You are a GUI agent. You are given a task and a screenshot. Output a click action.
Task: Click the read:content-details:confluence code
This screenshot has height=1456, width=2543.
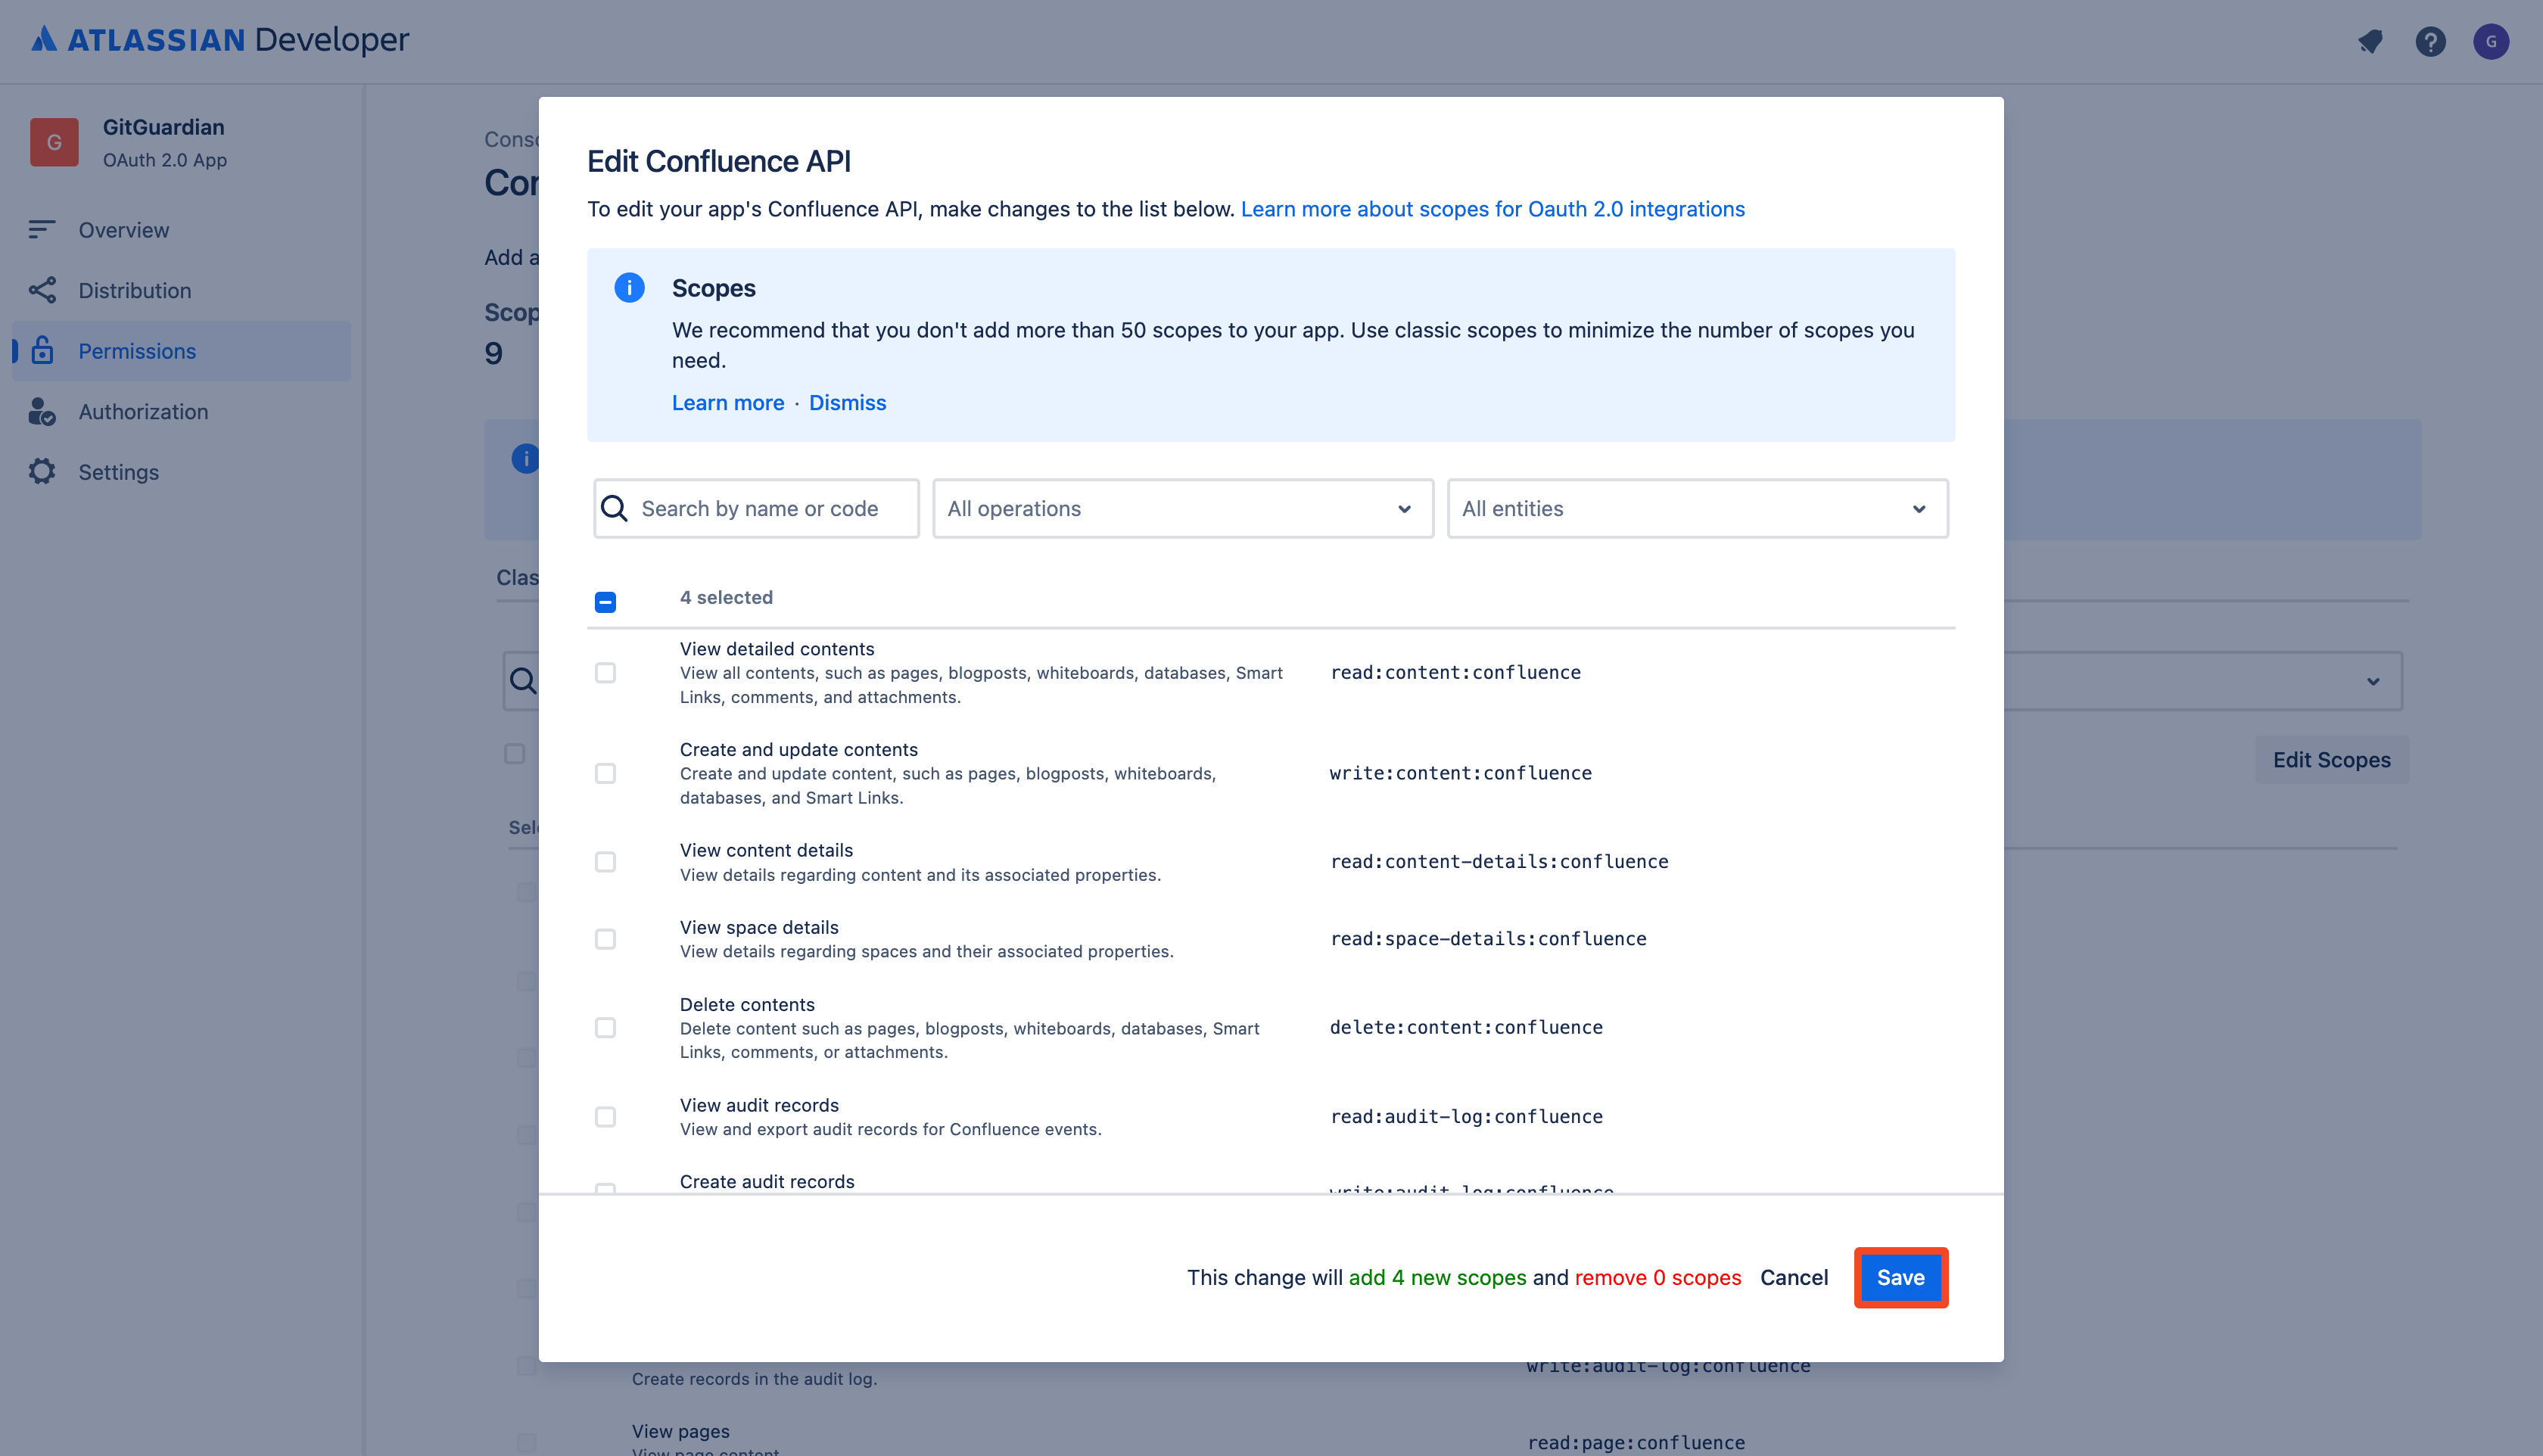pos(1499,861)
